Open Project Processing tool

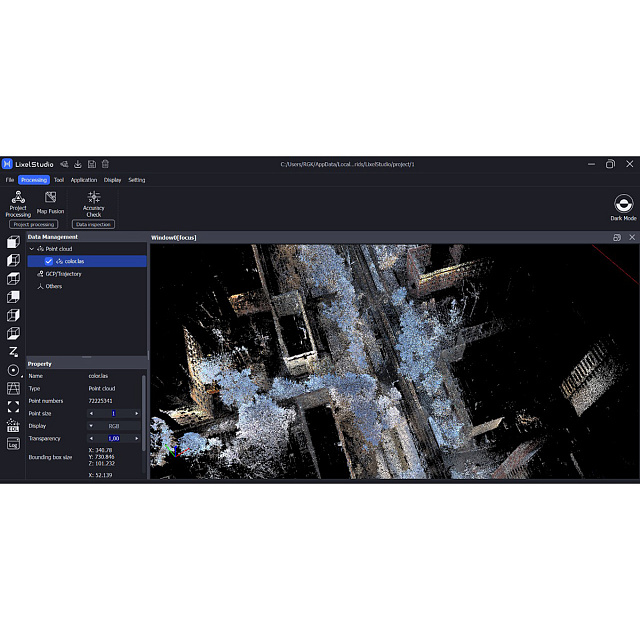18,204
